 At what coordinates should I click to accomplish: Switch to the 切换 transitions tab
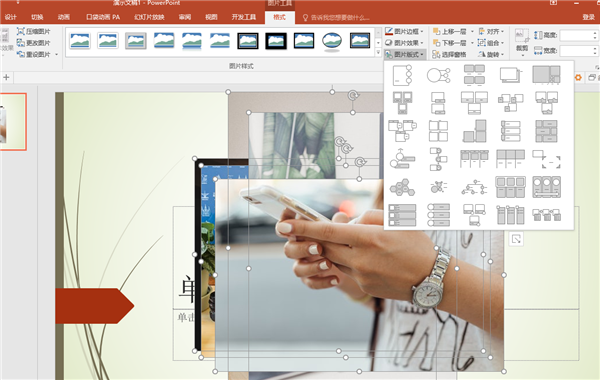click(x=37, y=17)
